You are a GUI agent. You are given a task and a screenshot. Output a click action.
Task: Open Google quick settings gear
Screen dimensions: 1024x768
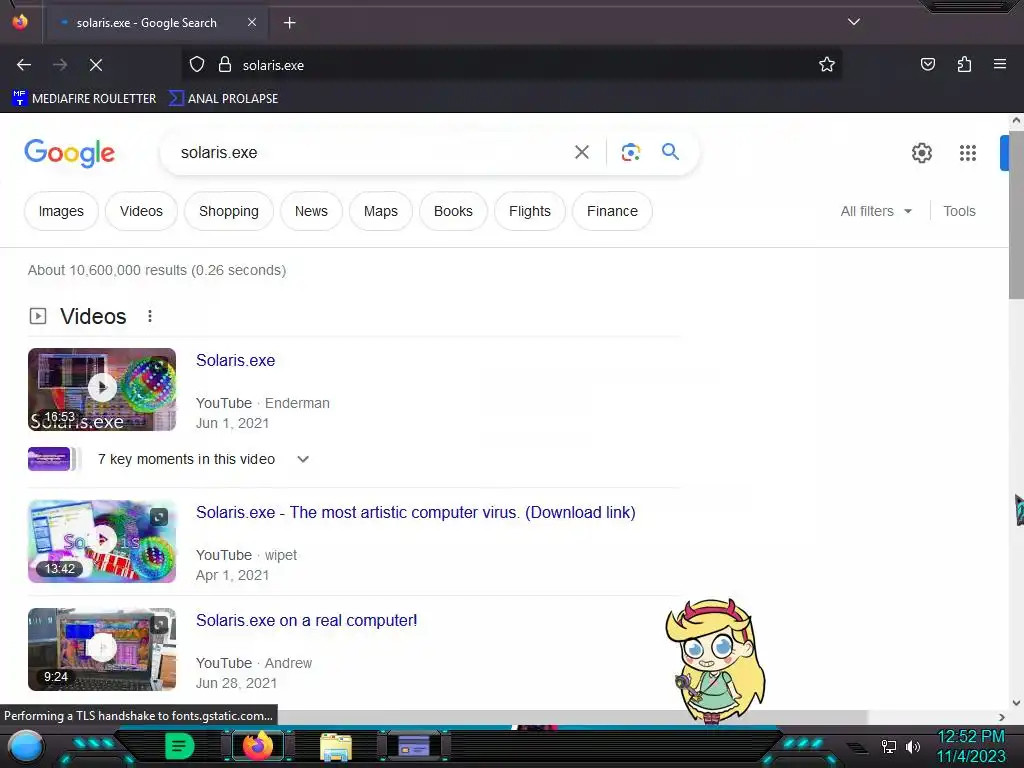(x=921, y=153)
